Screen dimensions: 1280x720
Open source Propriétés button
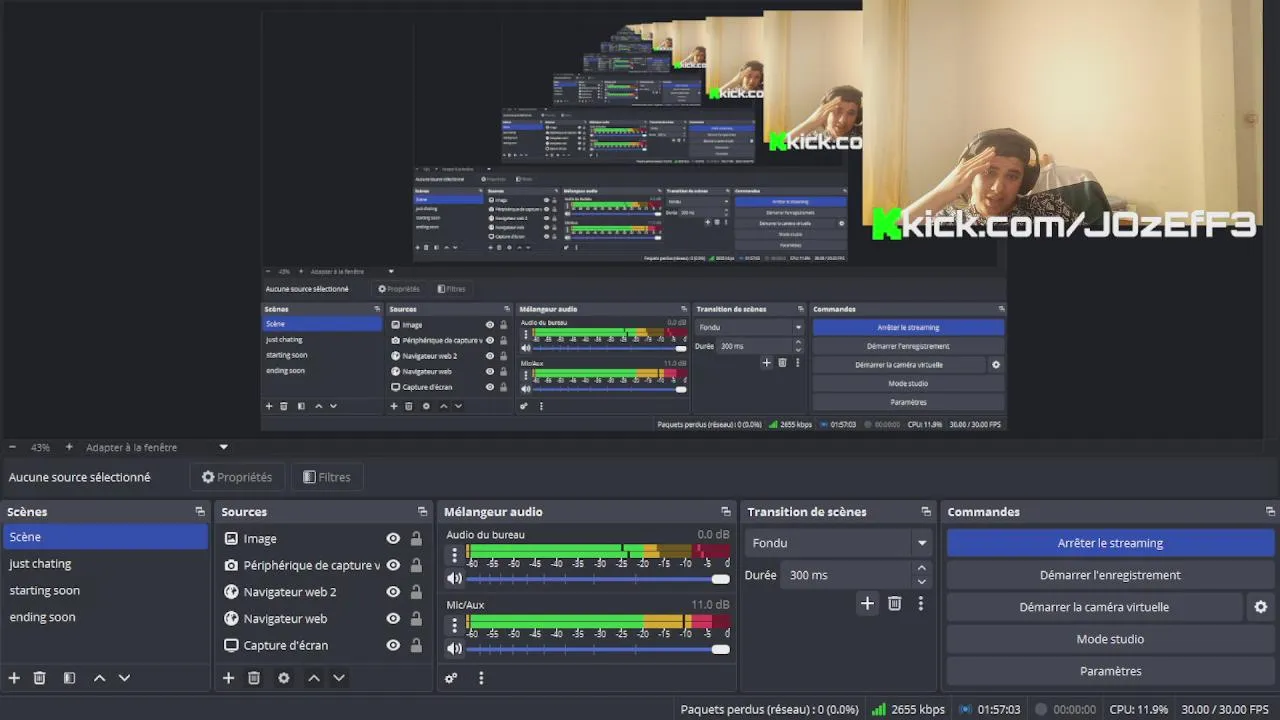click(237, 477)
